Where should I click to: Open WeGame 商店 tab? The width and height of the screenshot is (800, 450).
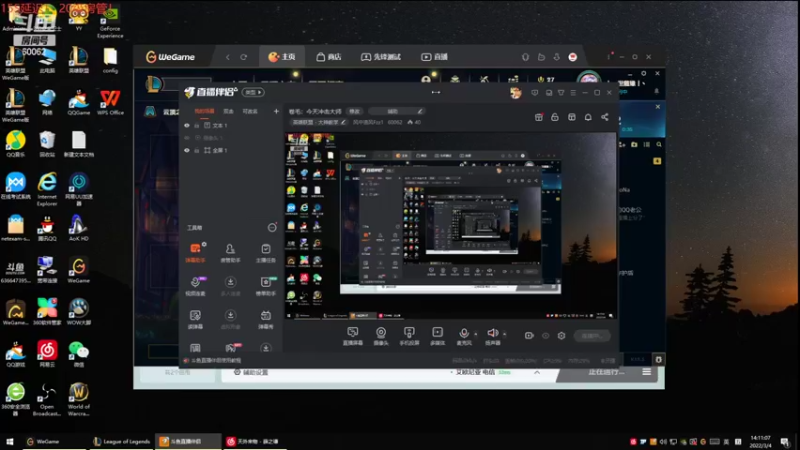click(329, 57)
